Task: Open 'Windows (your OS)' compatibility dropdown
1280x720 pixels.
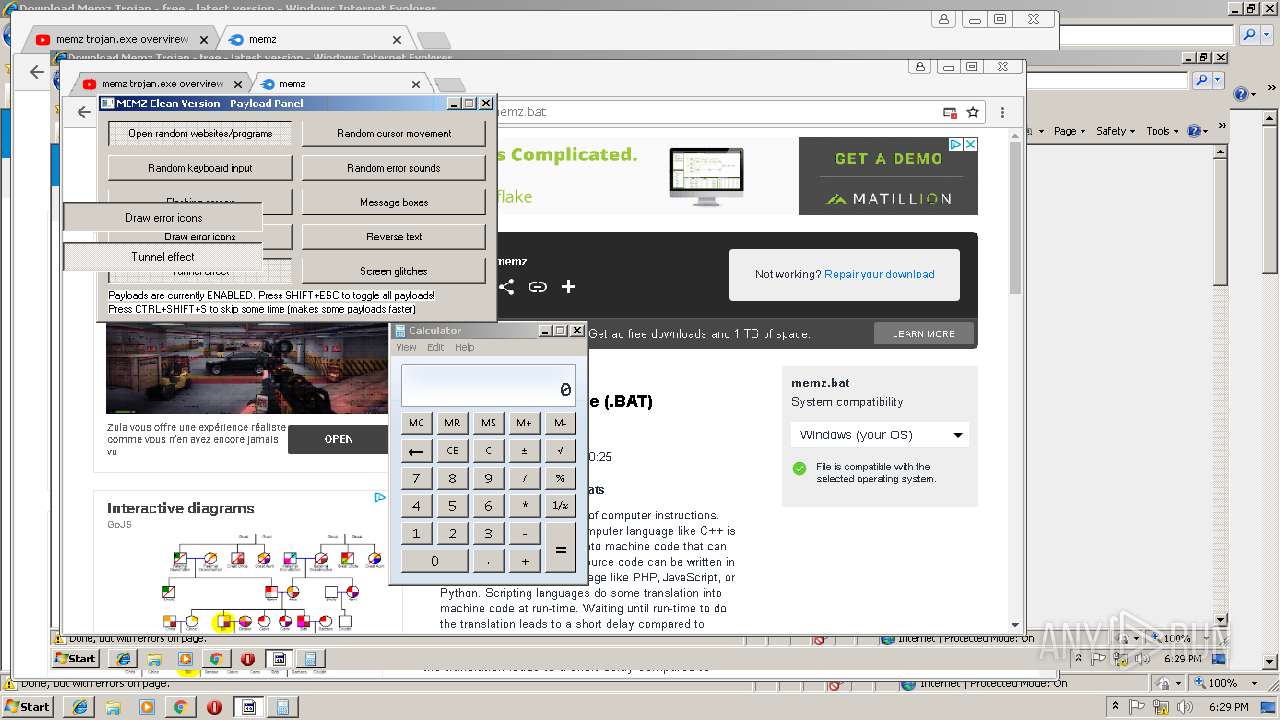Action: tap(880, 435)
